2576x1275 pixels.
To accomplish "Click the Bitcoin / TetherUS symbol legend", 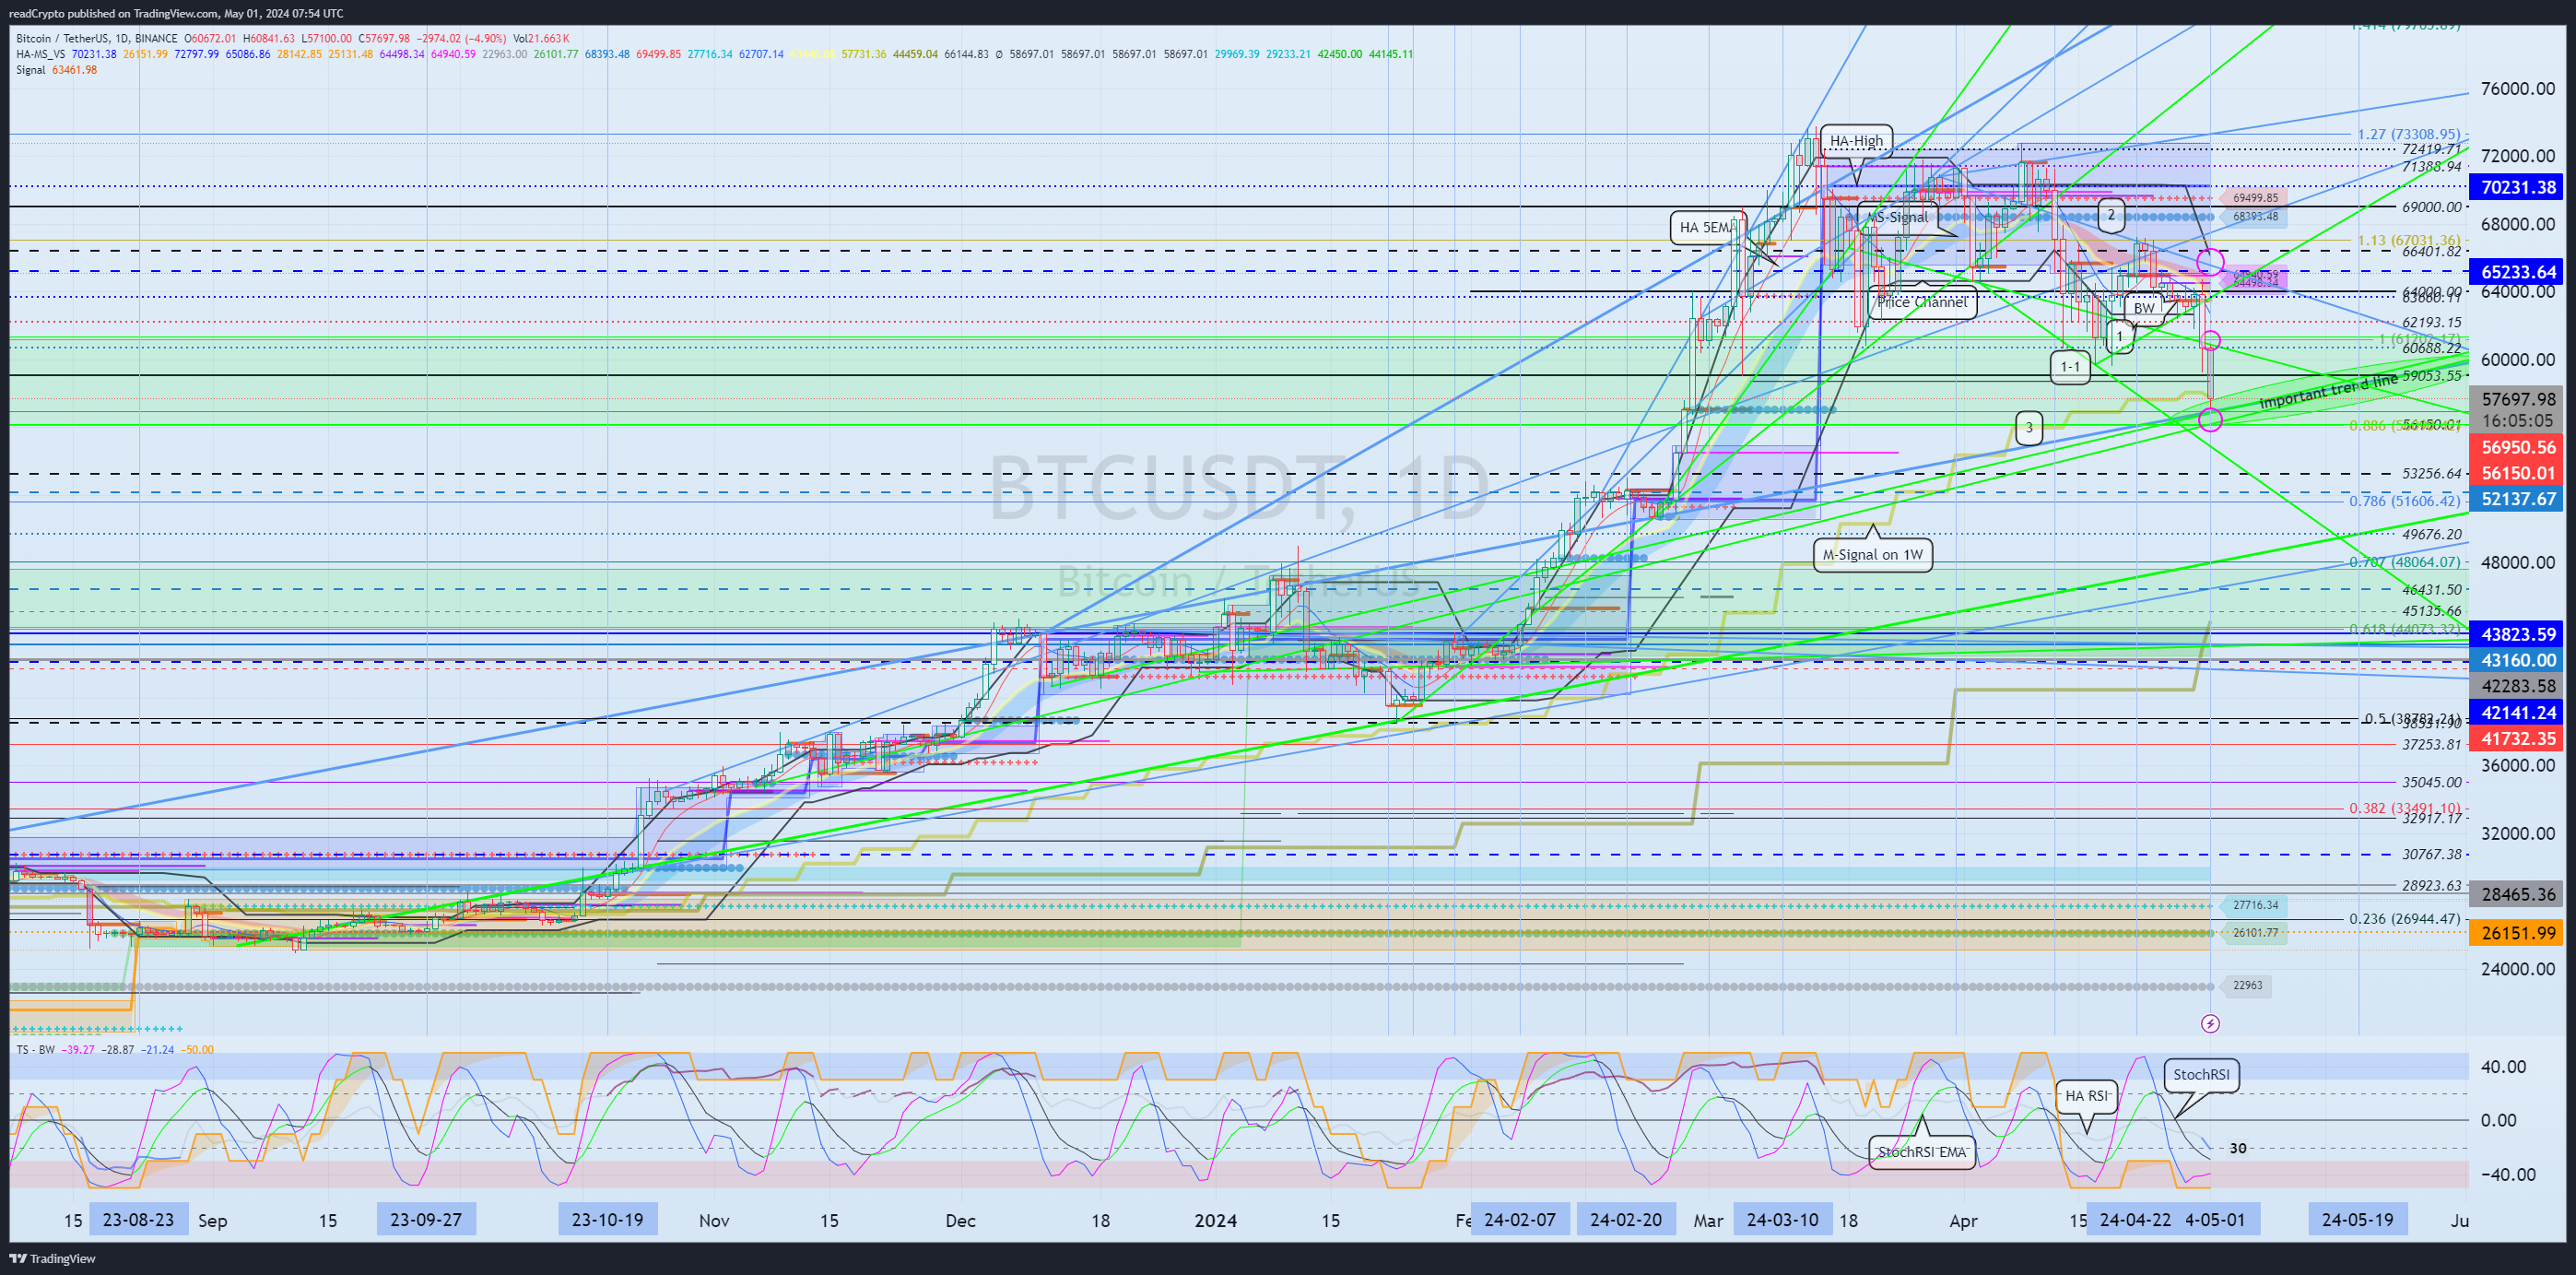I will tap(97, 39).
